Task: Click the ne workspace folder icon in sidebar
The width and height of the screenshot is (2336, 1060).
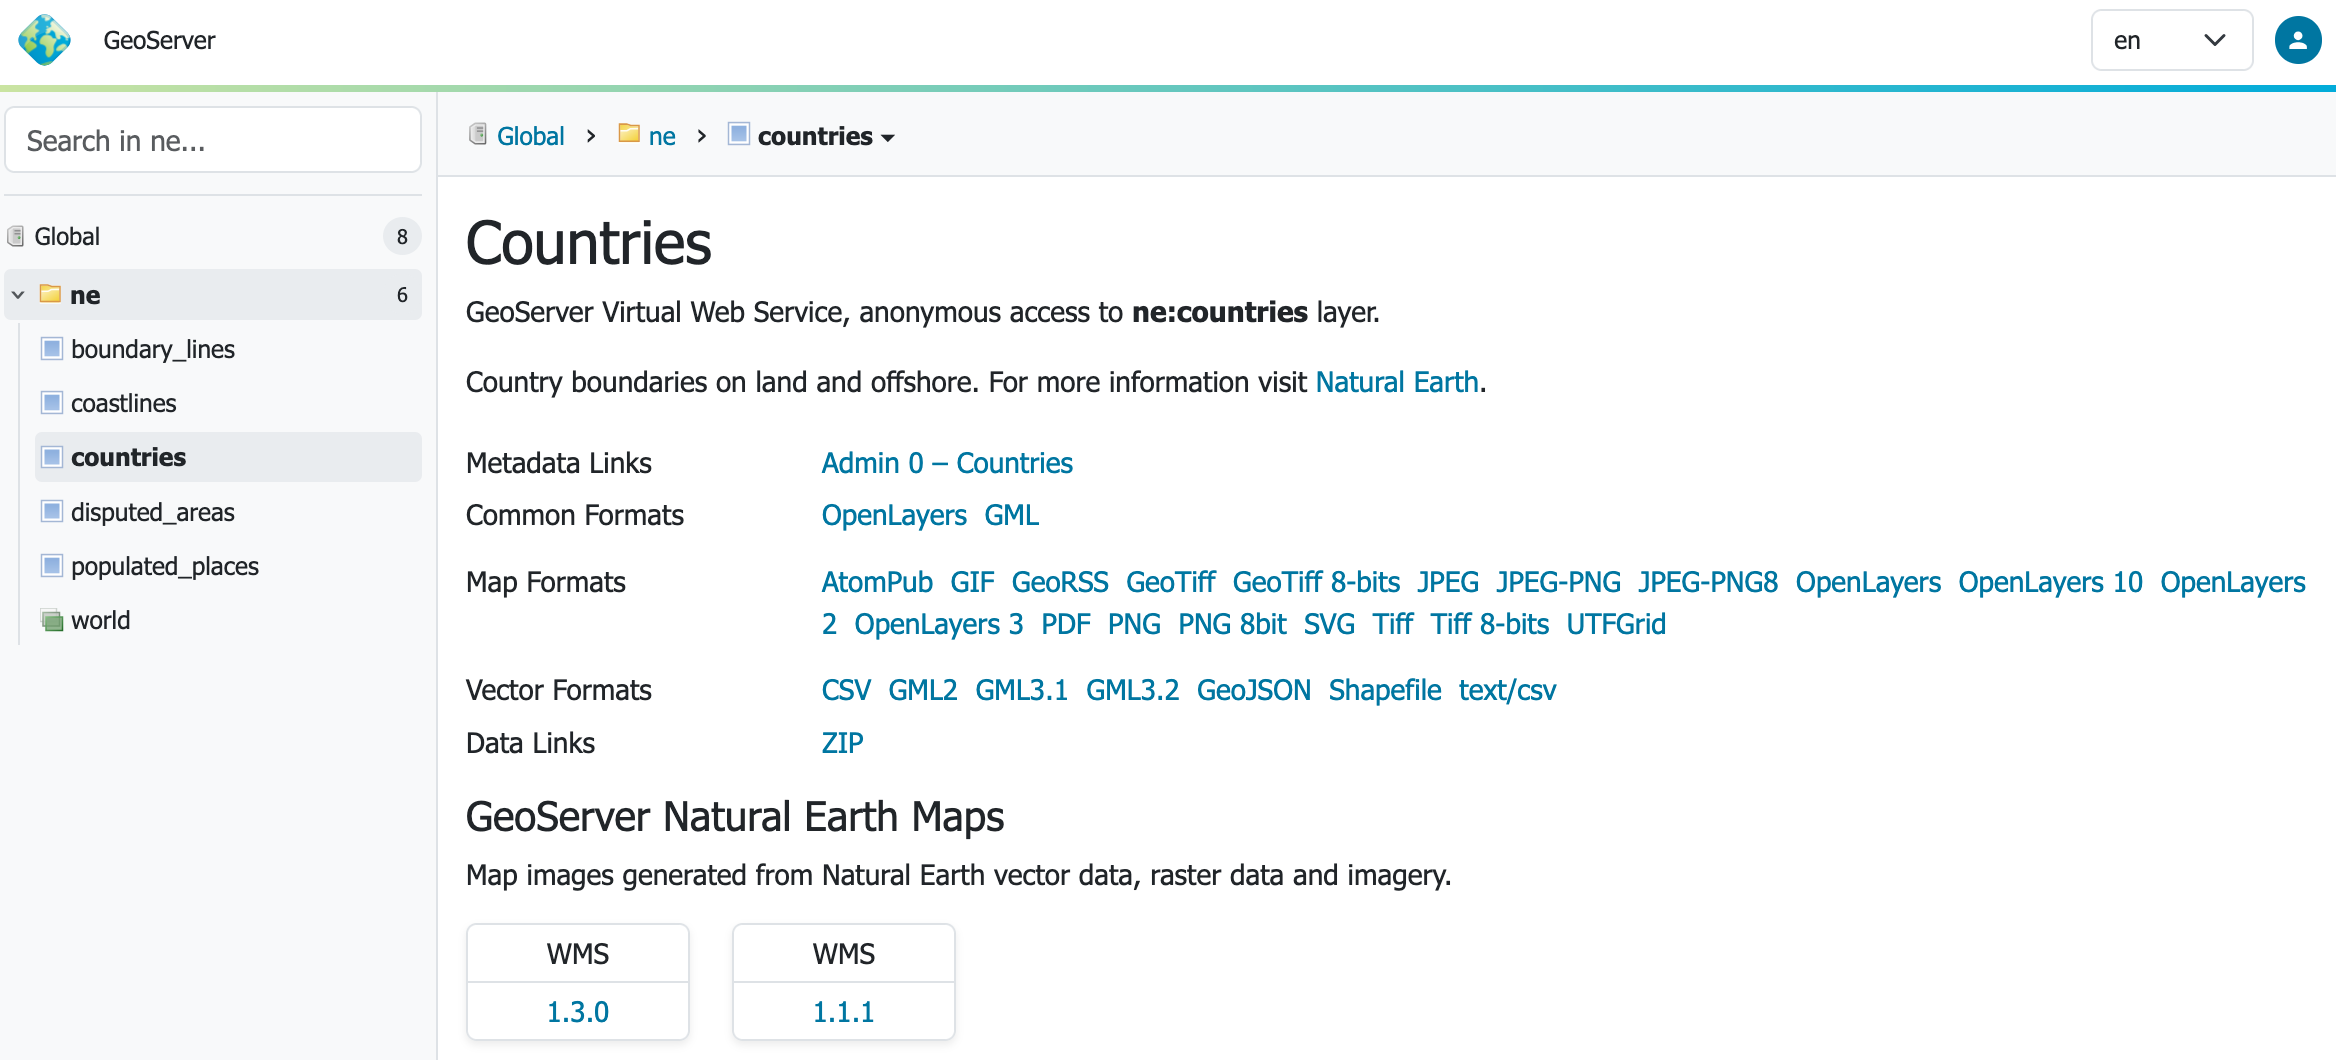Action: tap(50, 294)
